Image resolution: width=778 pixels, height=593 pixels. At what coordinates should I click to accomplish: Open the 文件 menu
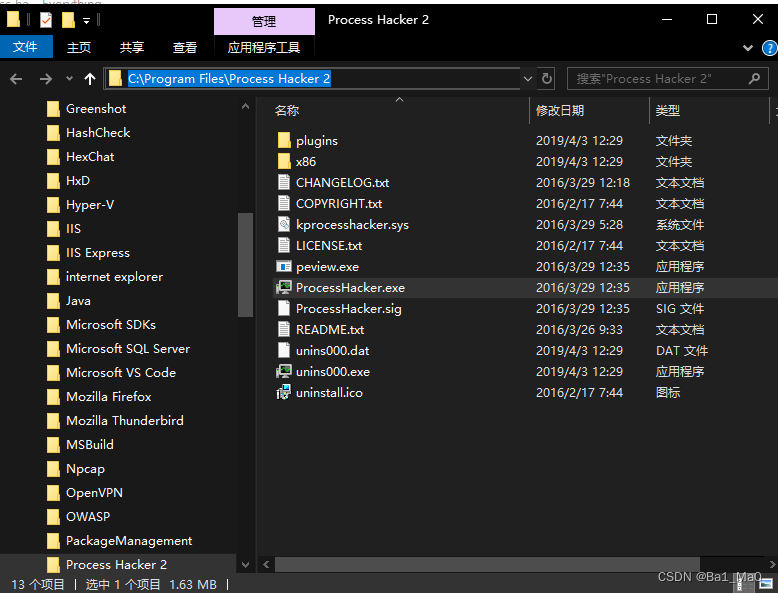click(25, 47)
